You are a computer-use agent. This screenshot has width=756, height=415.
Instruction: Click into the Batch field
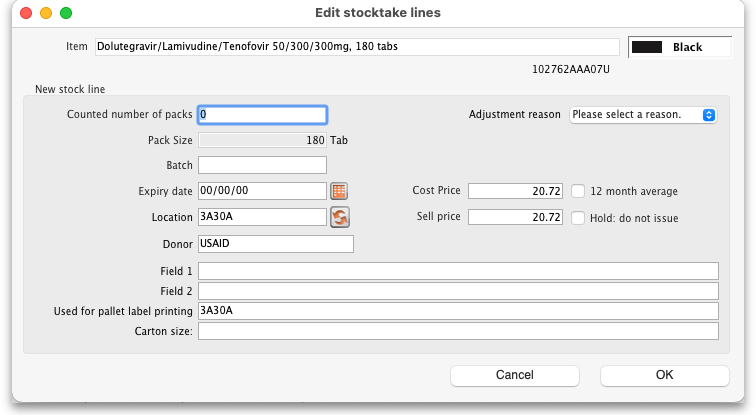262,165
